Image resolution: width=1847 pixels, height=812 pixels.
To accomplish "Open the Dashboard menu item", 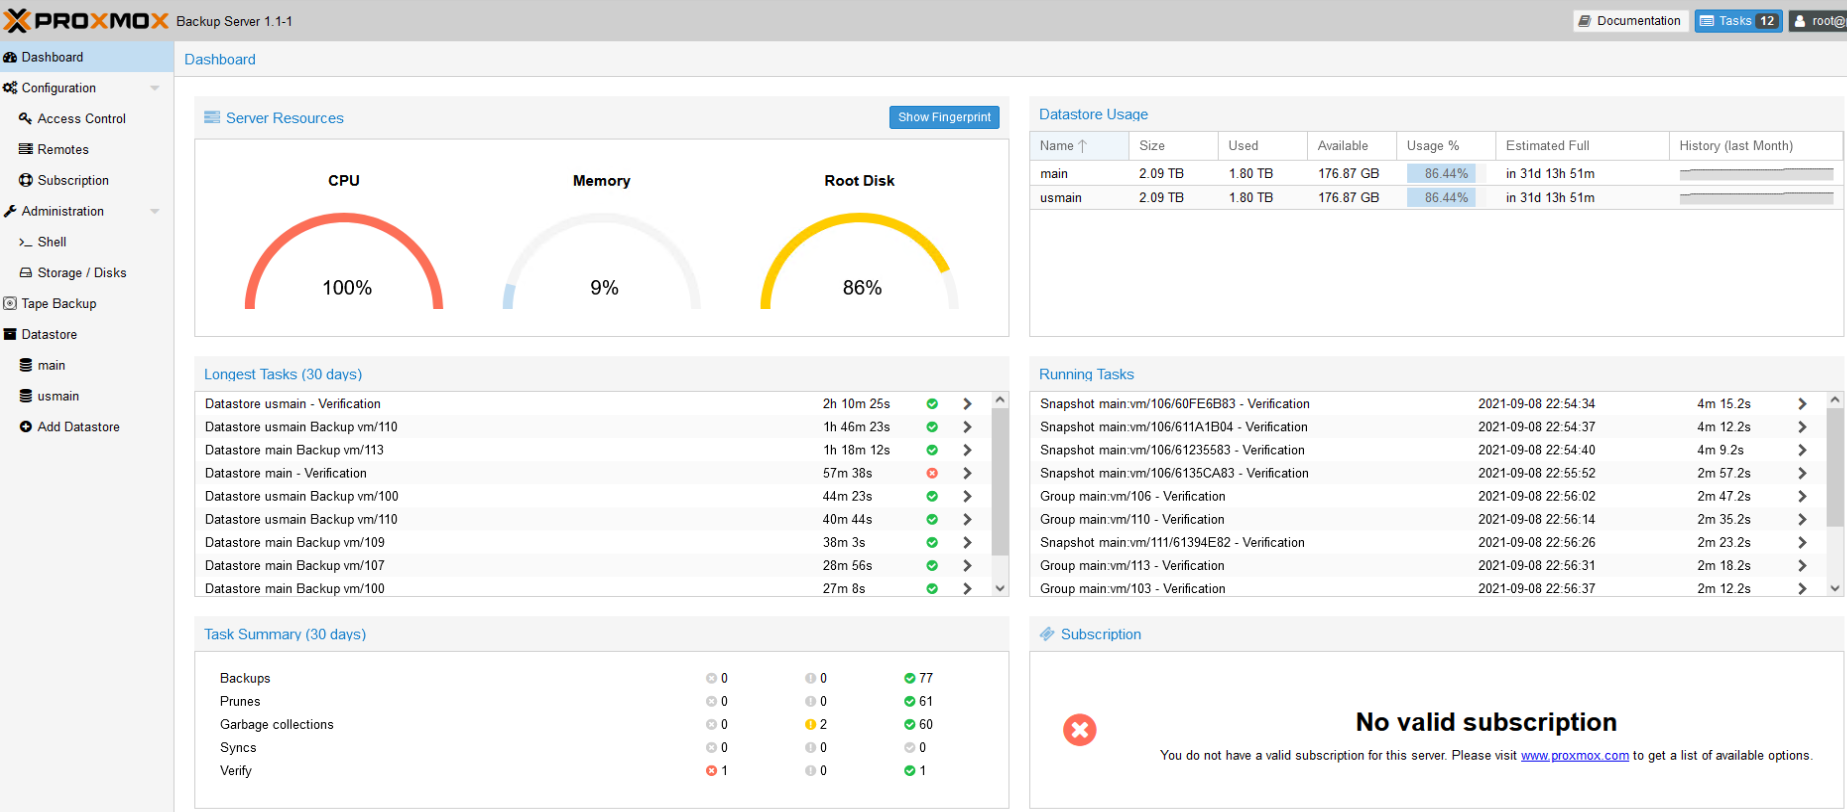I will pos(87,57).
